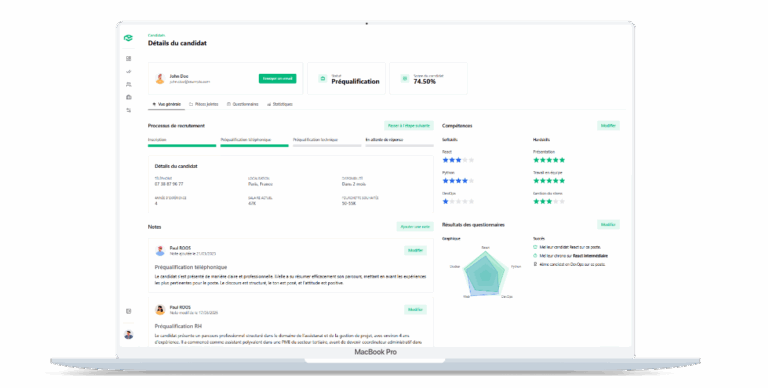This screenshot has width=768, height=388.
Task: Click the swap arrows icon in the sidebar
Action: click(129, 110)
